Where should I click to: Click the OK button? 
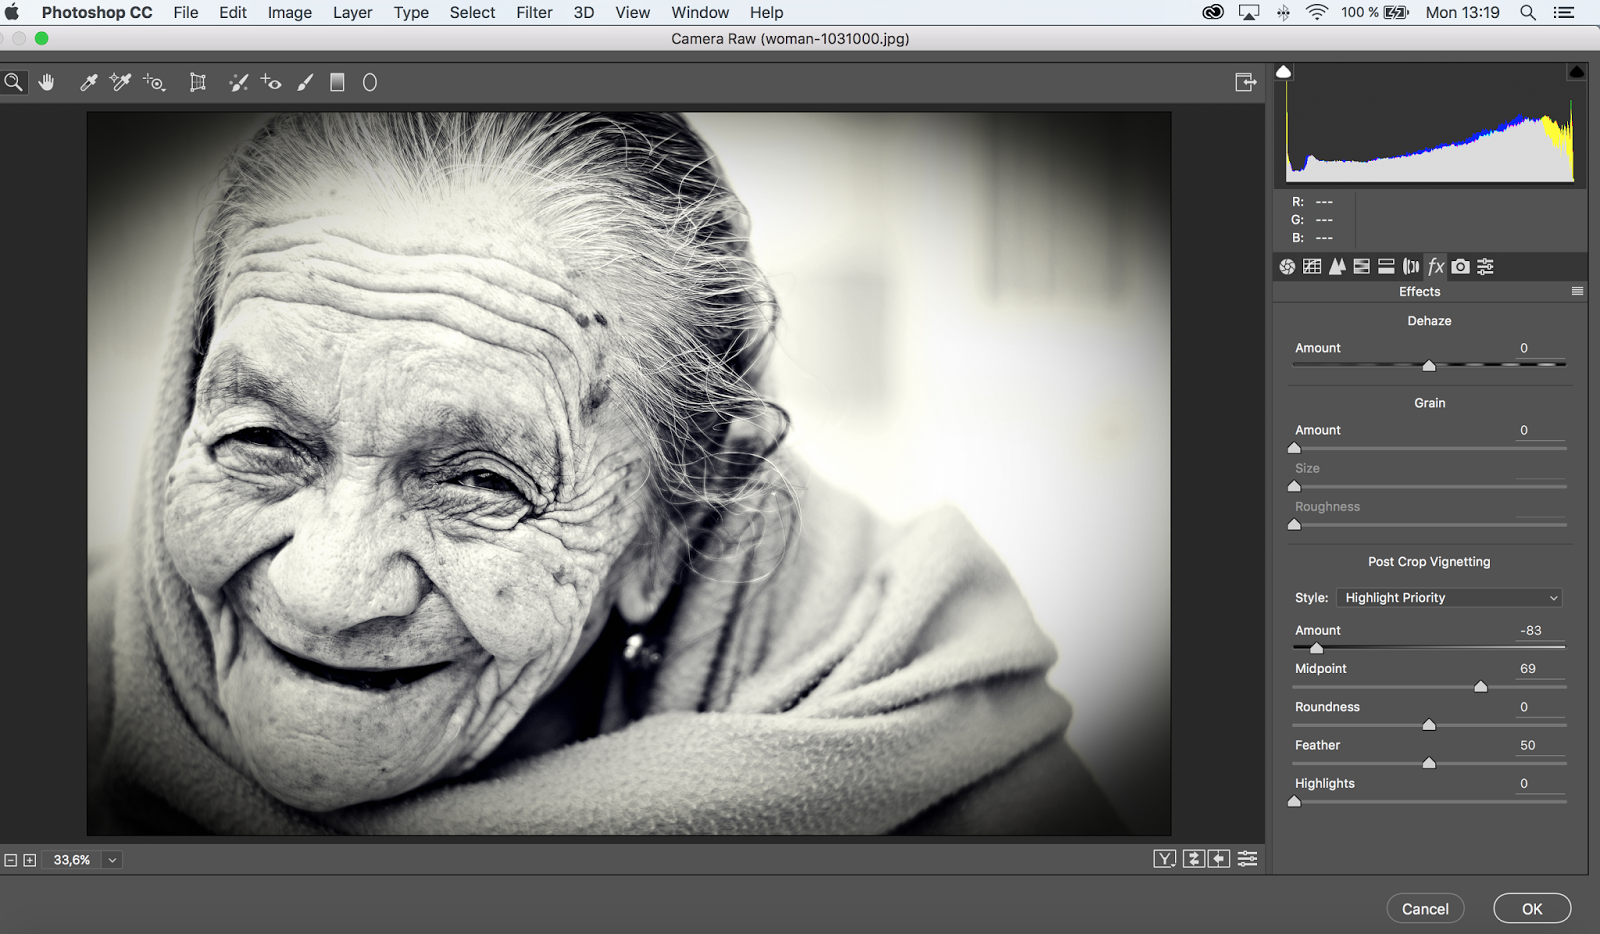tap(1532, 908)
